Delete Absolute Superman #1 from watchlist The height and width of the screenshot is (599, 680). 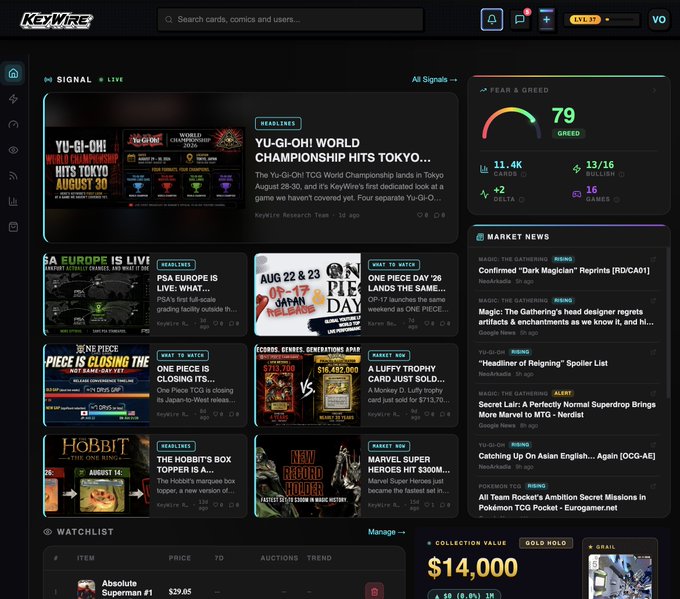point(374,591)
